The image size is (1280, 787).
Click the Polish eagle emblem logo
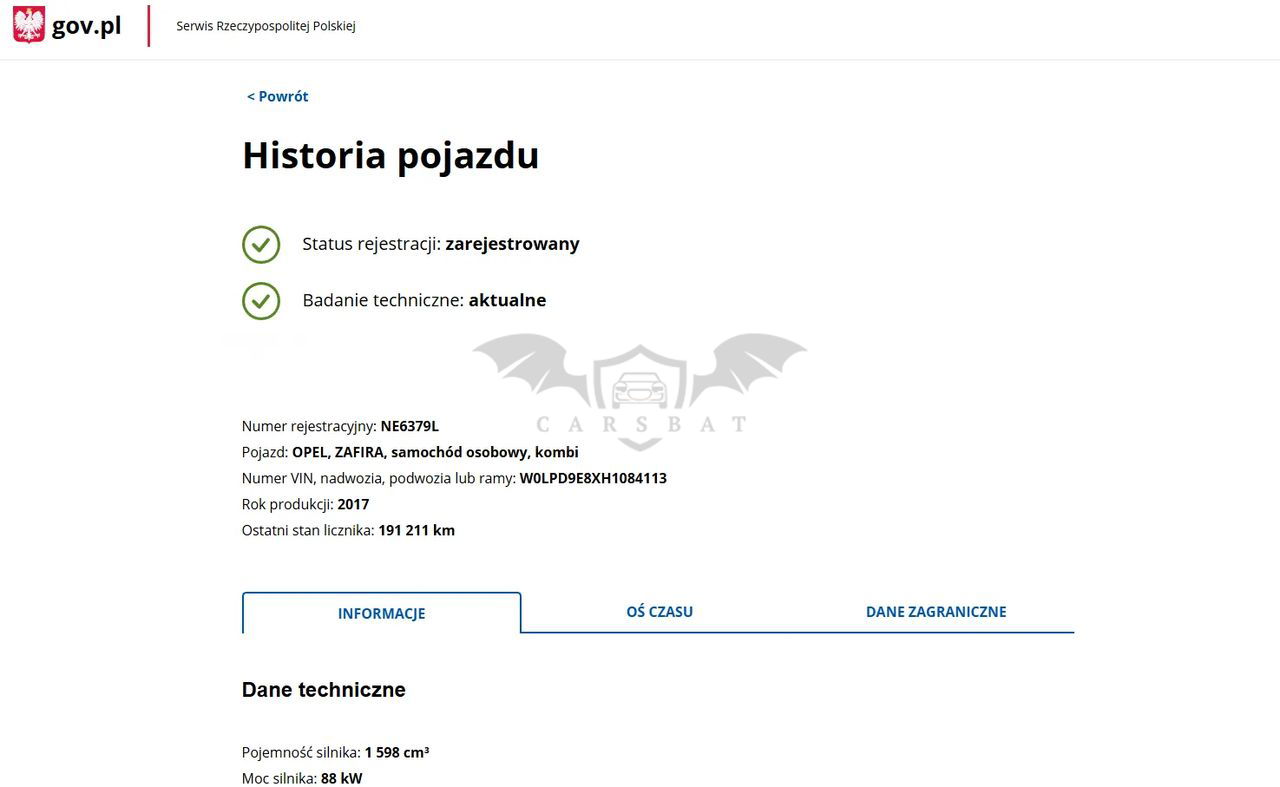pos(29,25)
